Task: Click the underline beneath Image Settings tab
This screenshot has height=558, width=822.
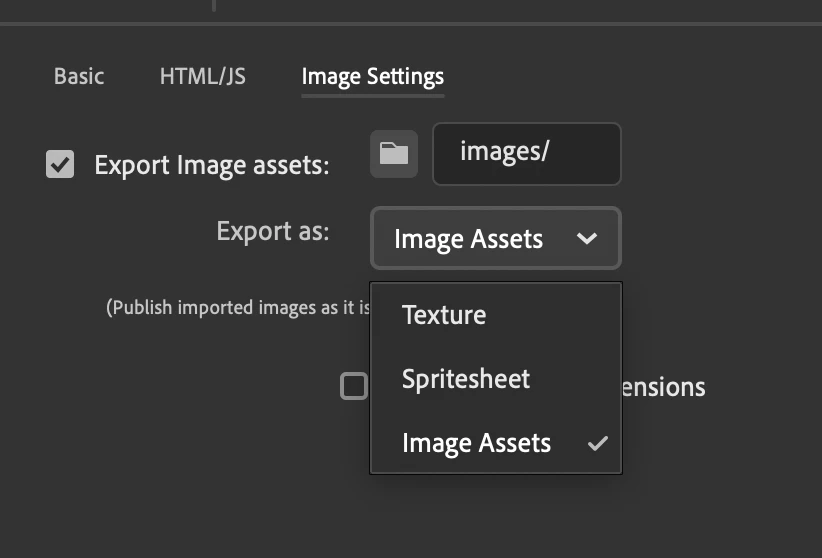Action: point(372,96)
